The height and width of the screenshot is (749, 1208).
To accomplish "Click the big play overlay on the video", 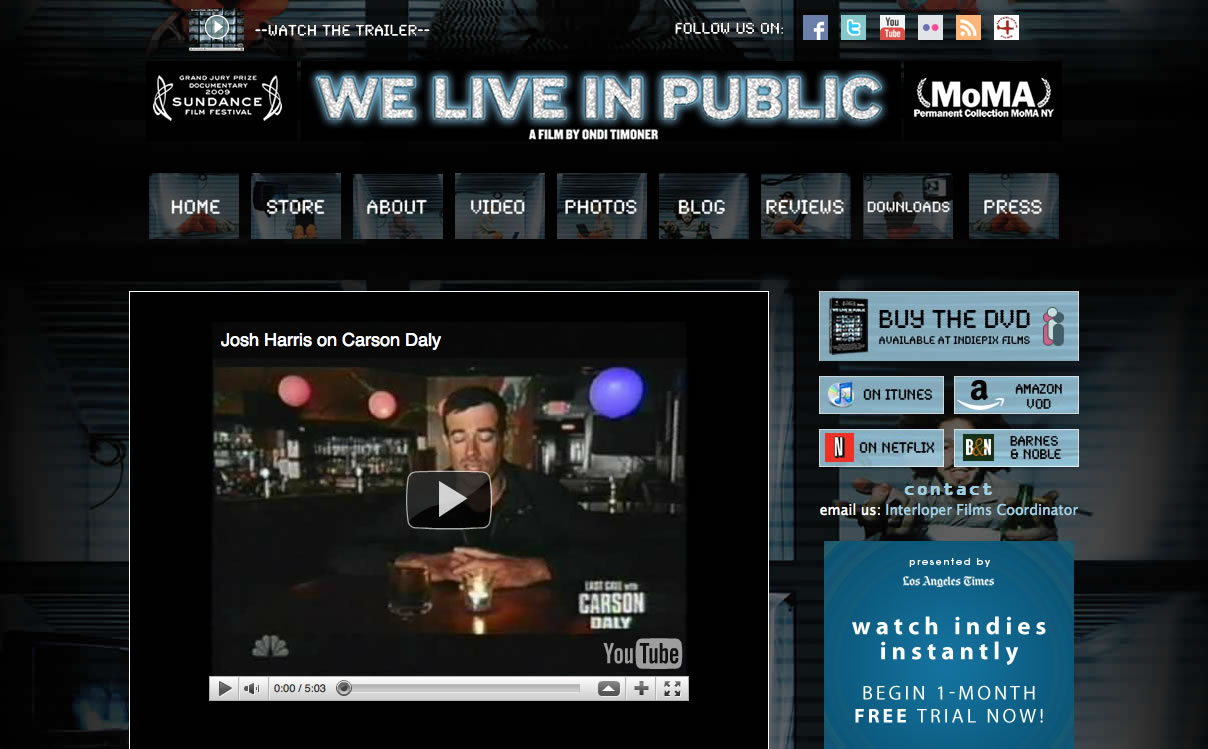I will (x=448, y=499).
